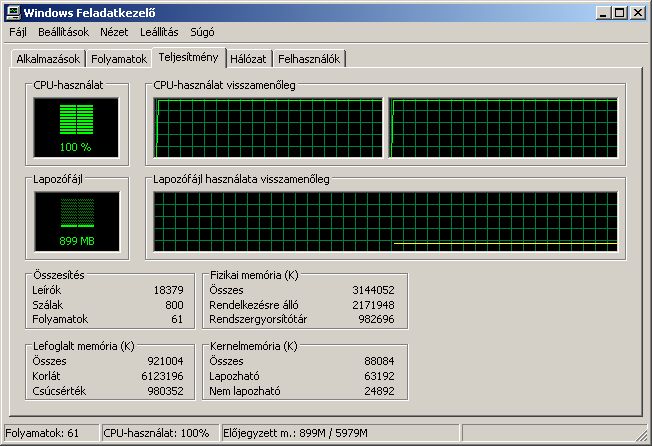Image resolution: width=652 pixels, height=446 pixels.
Task: Click Rendelkezésre álló value 2171948
Action: point(373,305)
